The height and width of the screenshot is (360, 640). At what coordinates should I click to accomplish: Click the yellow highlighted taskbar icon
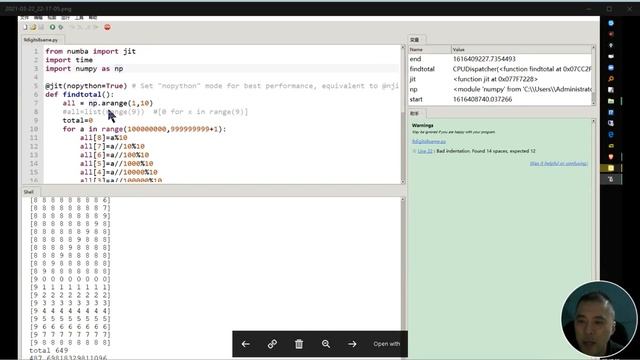(x=611, y=168)
